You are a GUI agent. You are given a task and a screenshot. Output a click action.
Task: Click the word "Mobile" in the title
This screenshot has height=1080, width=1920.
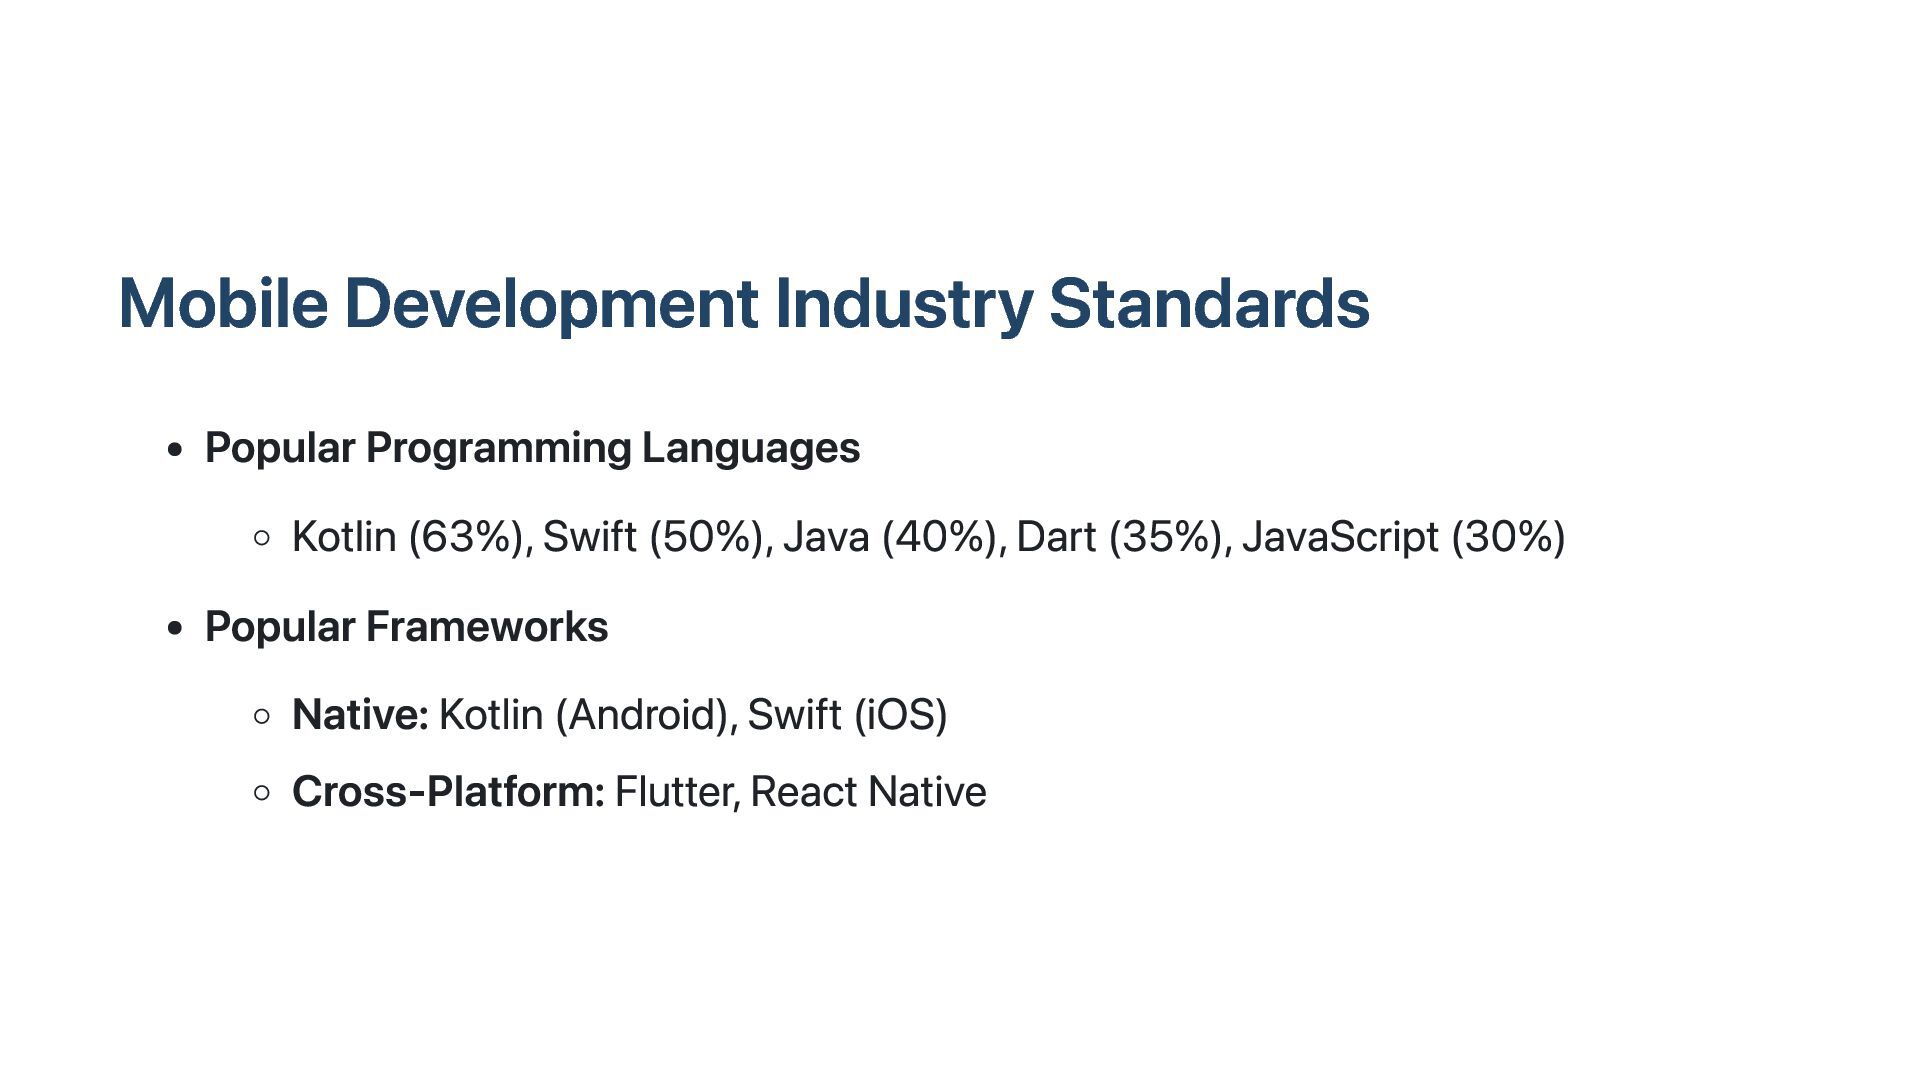[223, 303]
